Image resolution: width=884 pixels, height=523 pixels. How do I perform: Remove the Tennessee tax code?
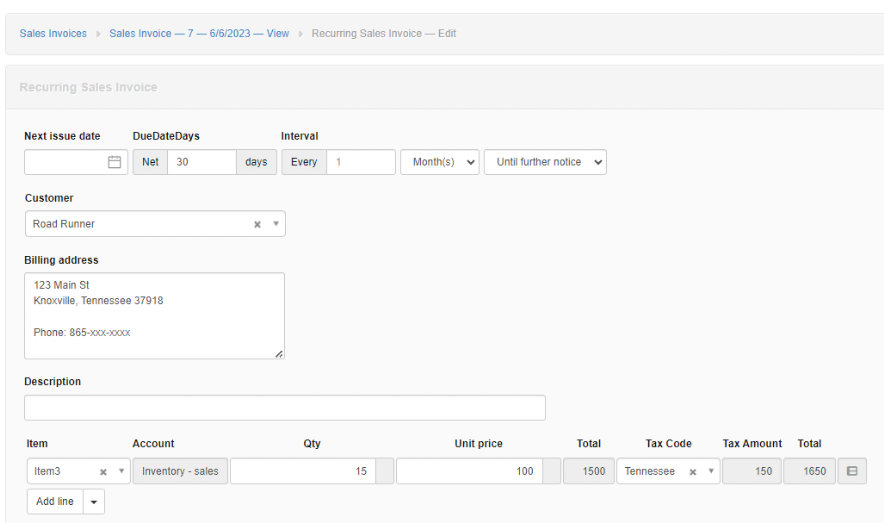pos(693,472)
